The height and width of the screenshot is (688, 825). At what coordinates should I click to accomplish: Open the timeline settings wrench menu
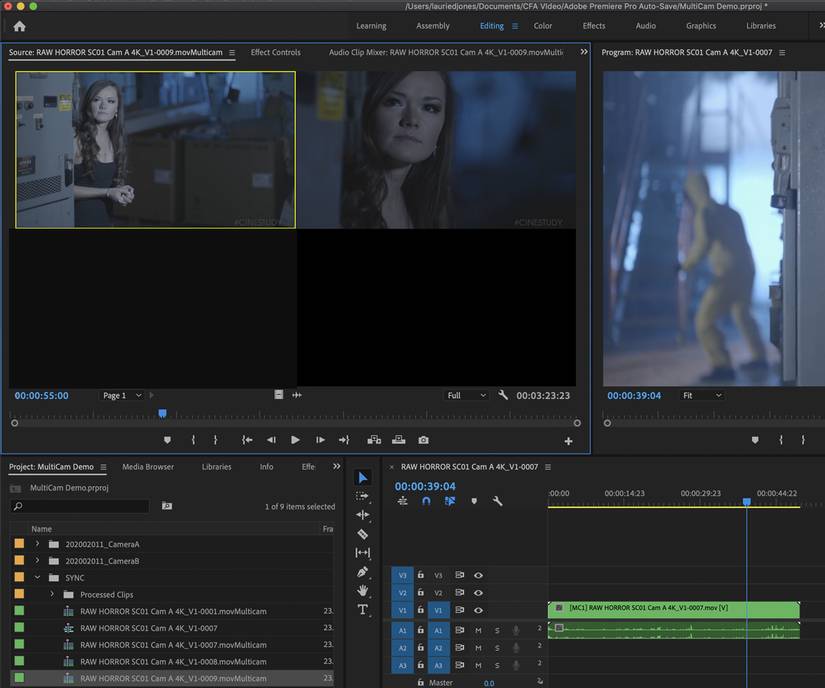point(497,502)
